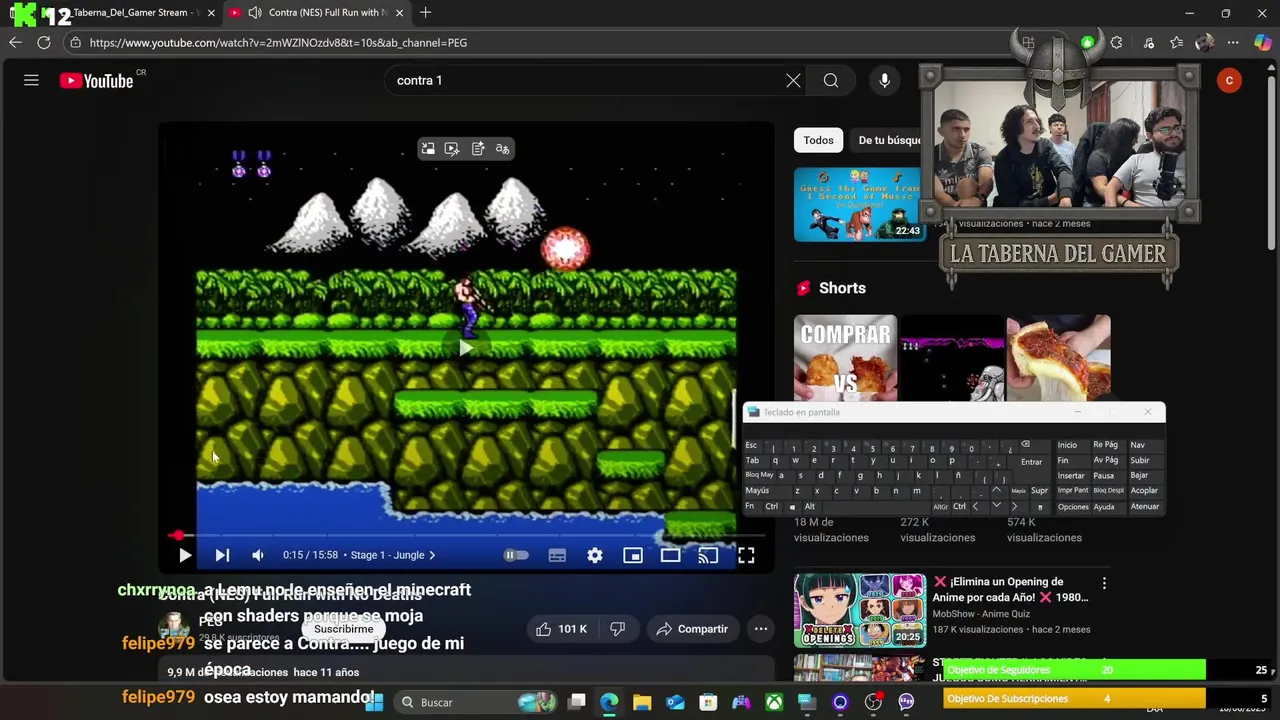Close the Contra (NES) Full Run tab

click(x=399, y=13)
